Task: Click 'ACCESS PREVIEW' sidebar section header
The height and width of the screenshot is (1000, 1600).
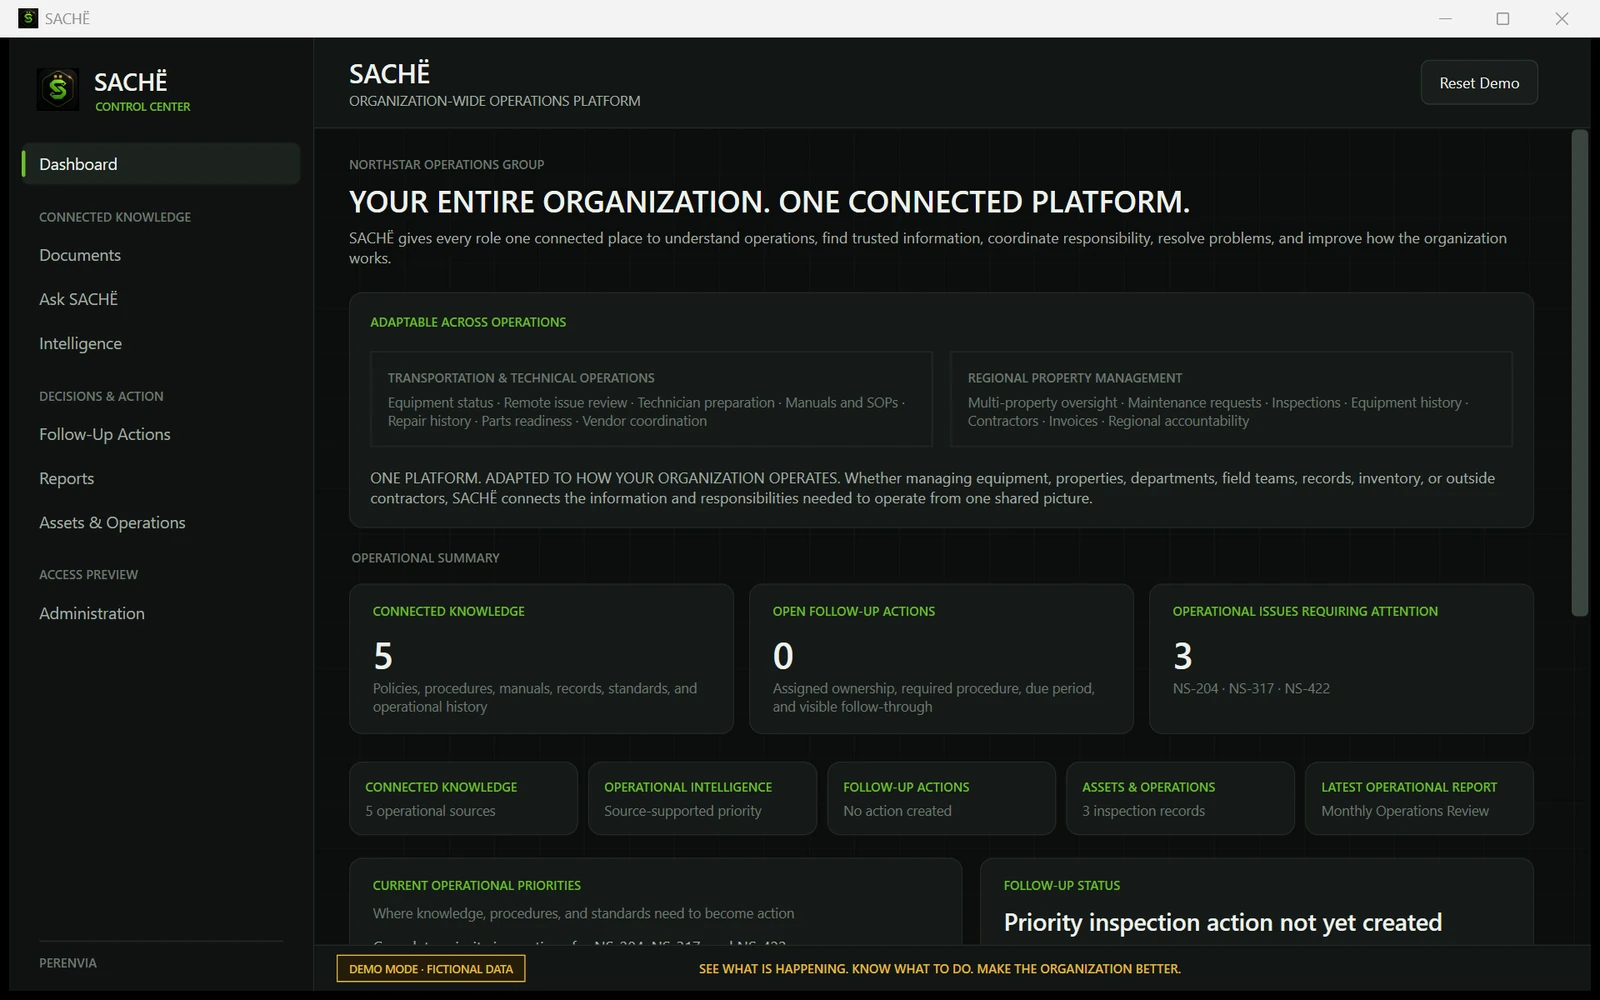Action: [88, 575]
